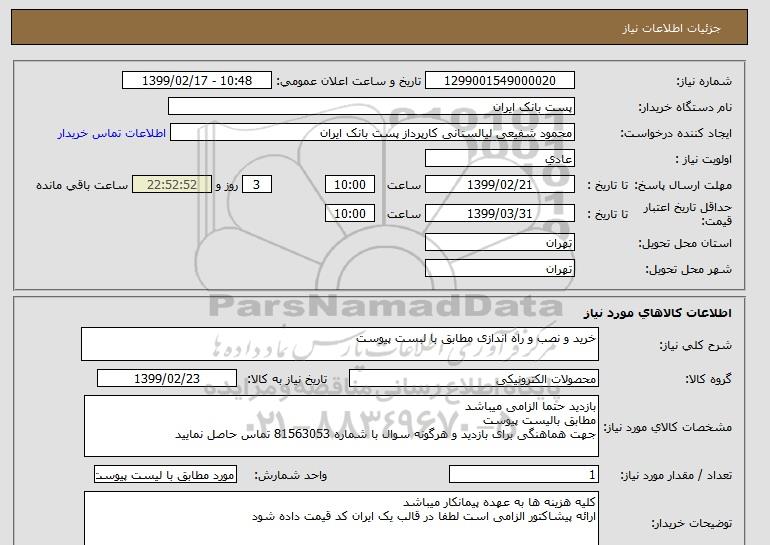The height and width of the screenshot is (545, 770).
Task: Click the label واحد شمارش
Action: tap(291, 475)
